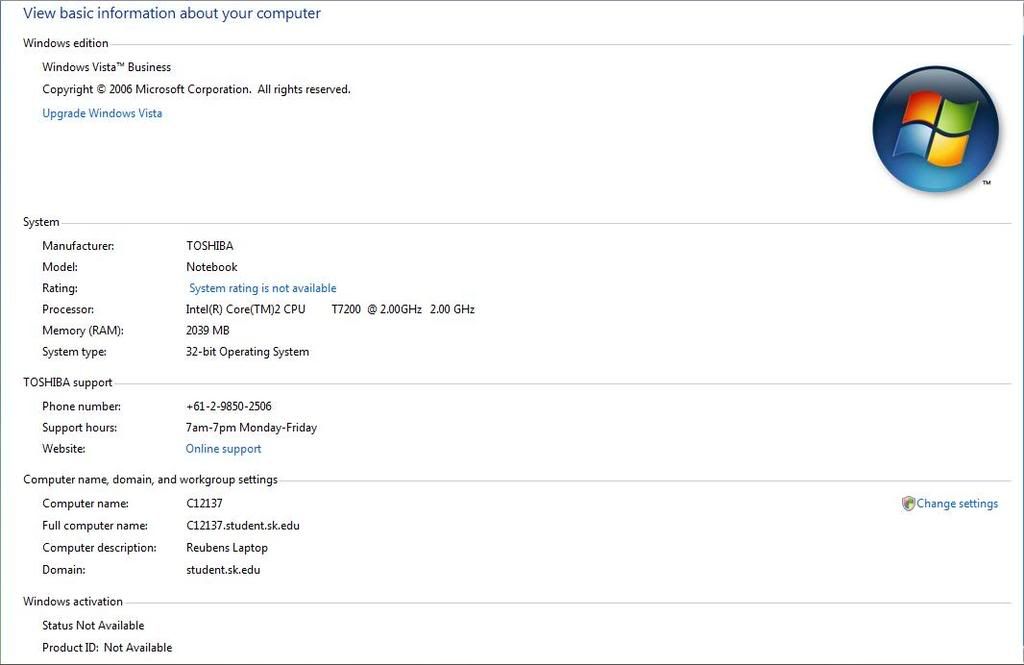Click the Windows edition section heading

point(65,43)
